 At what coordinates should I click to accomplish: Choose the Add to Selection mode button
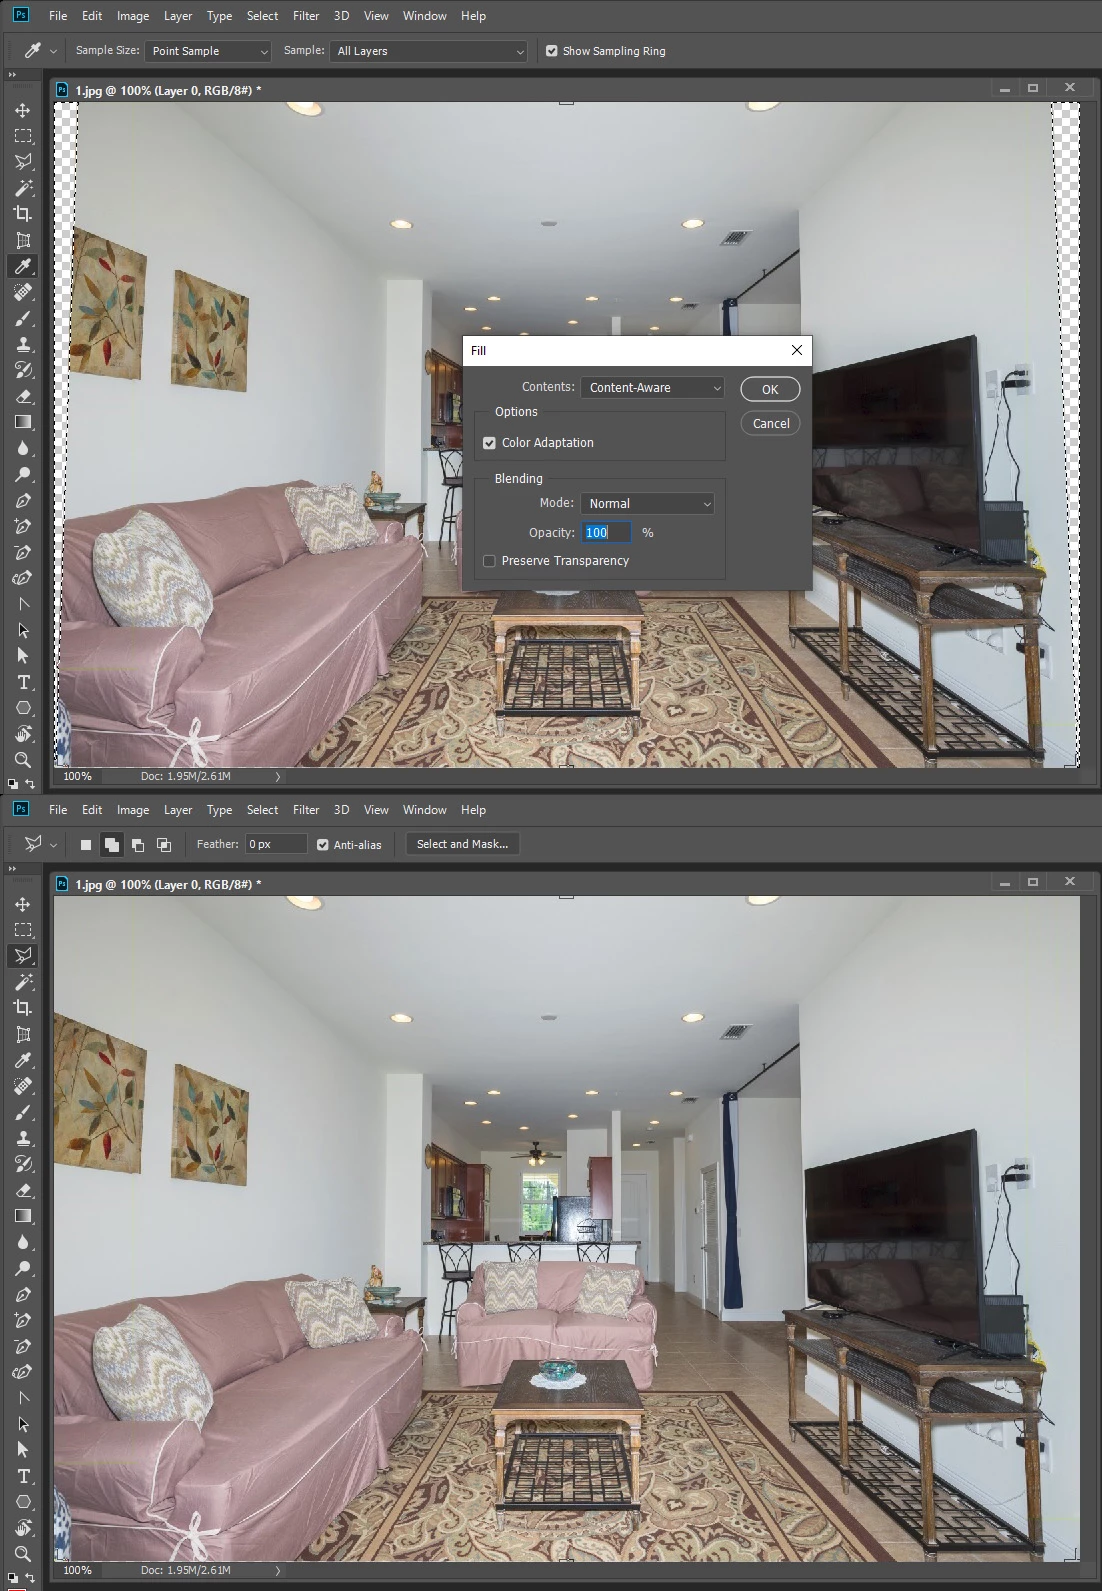[x=112, y=845]
